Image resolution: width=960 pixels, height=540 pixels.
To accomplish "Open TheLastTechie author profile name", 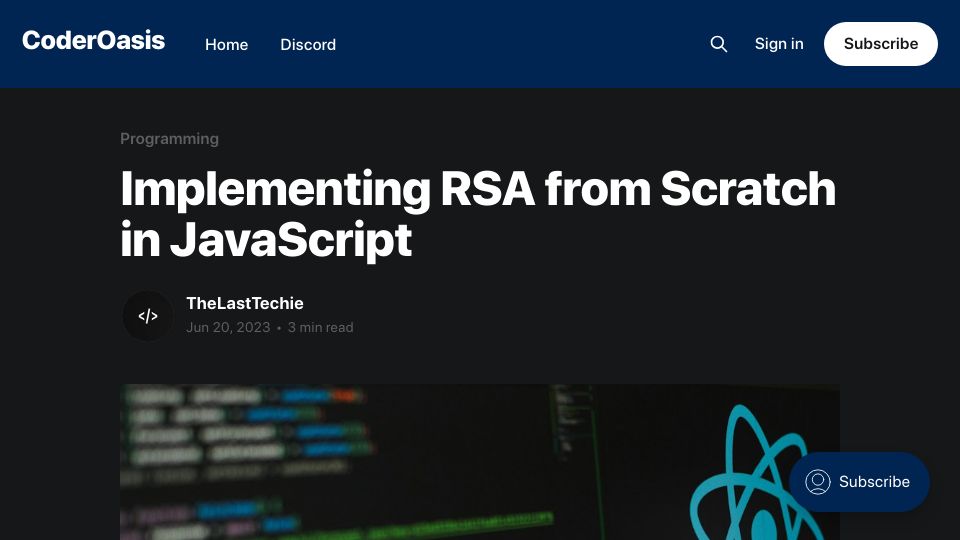I will click(245, 303).
